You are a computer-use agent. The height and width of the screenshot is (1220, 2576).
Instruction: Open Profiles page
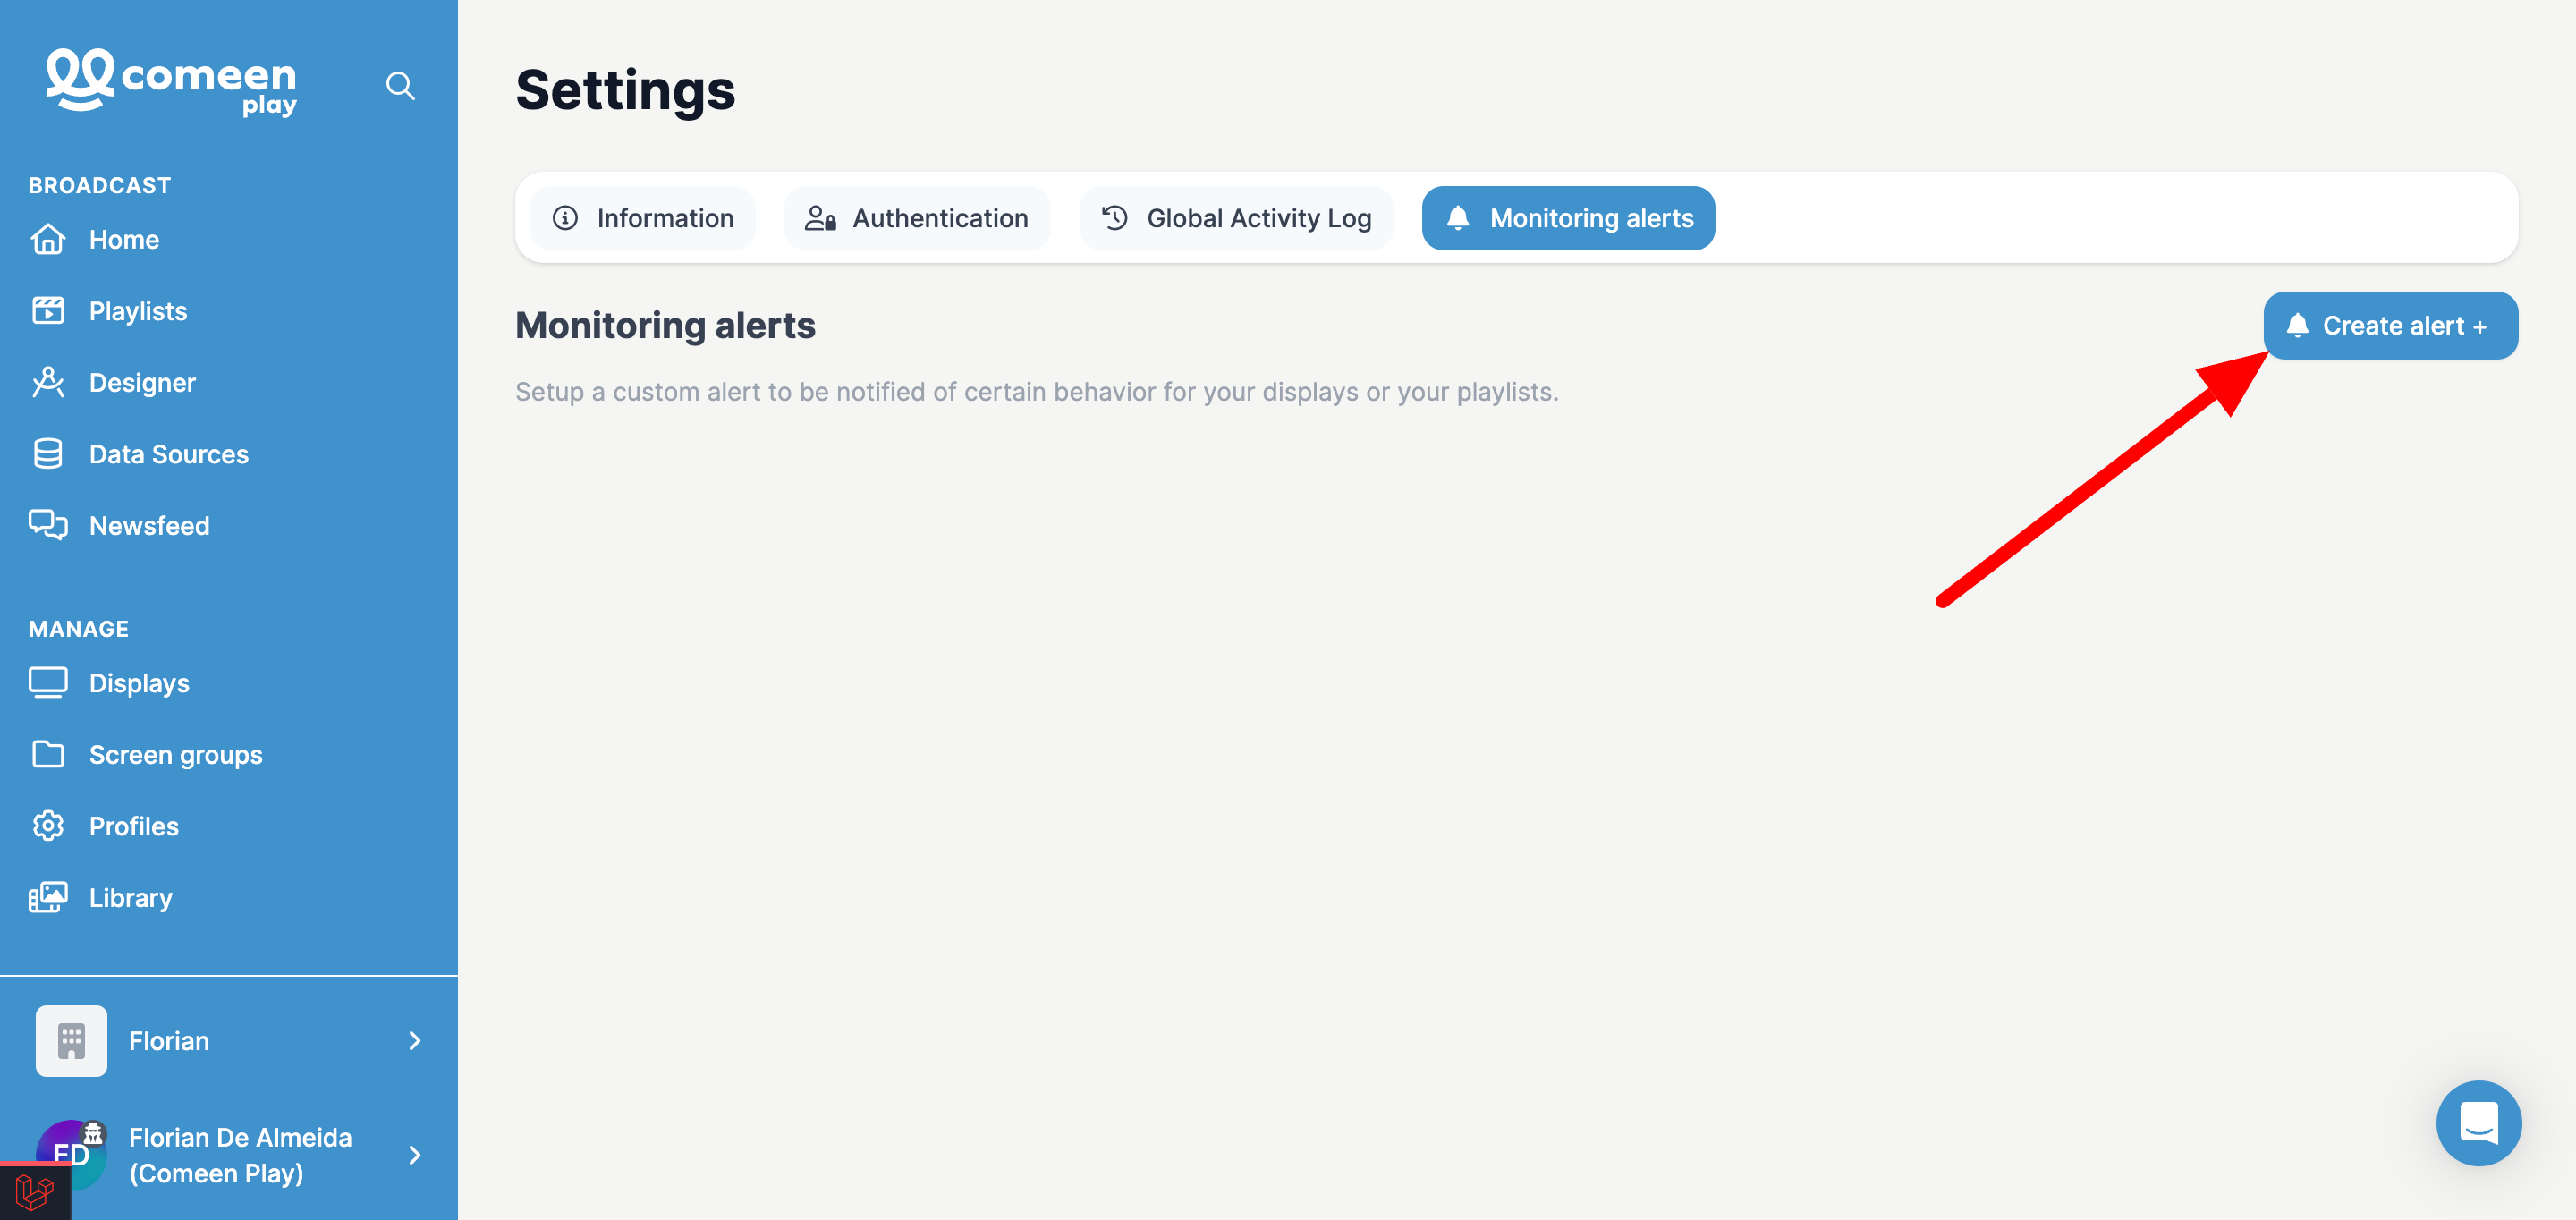coord(134,826)
